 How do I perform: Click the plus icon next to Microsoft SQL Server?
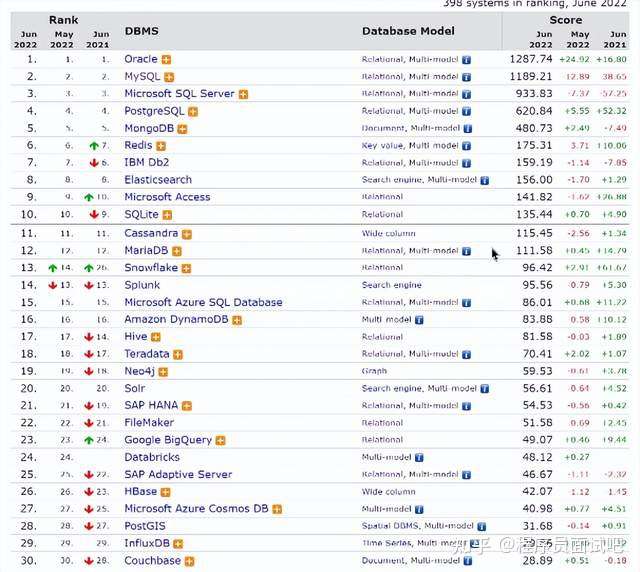tap(243, 94)
